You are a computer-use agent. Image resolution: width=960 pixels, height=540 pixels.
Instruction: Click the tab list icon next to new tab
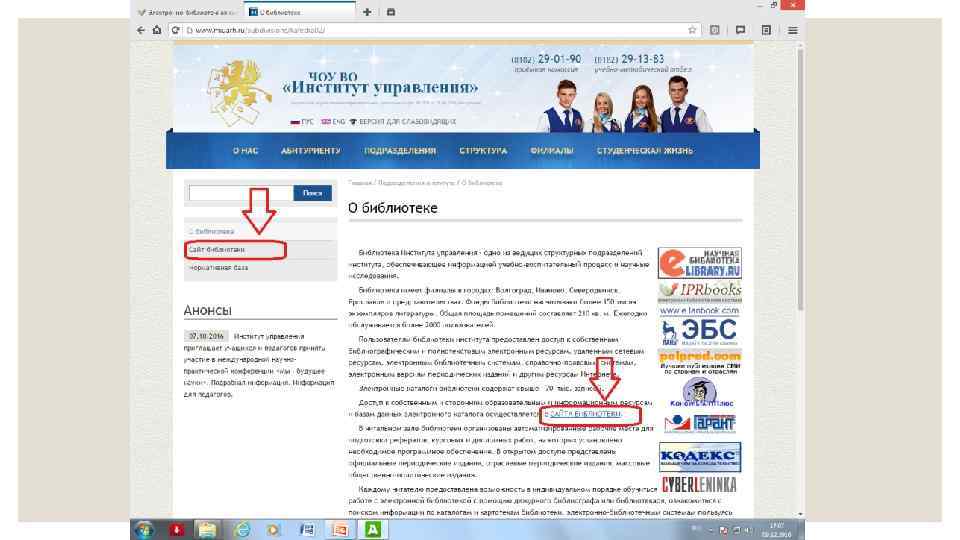point(391,12)
